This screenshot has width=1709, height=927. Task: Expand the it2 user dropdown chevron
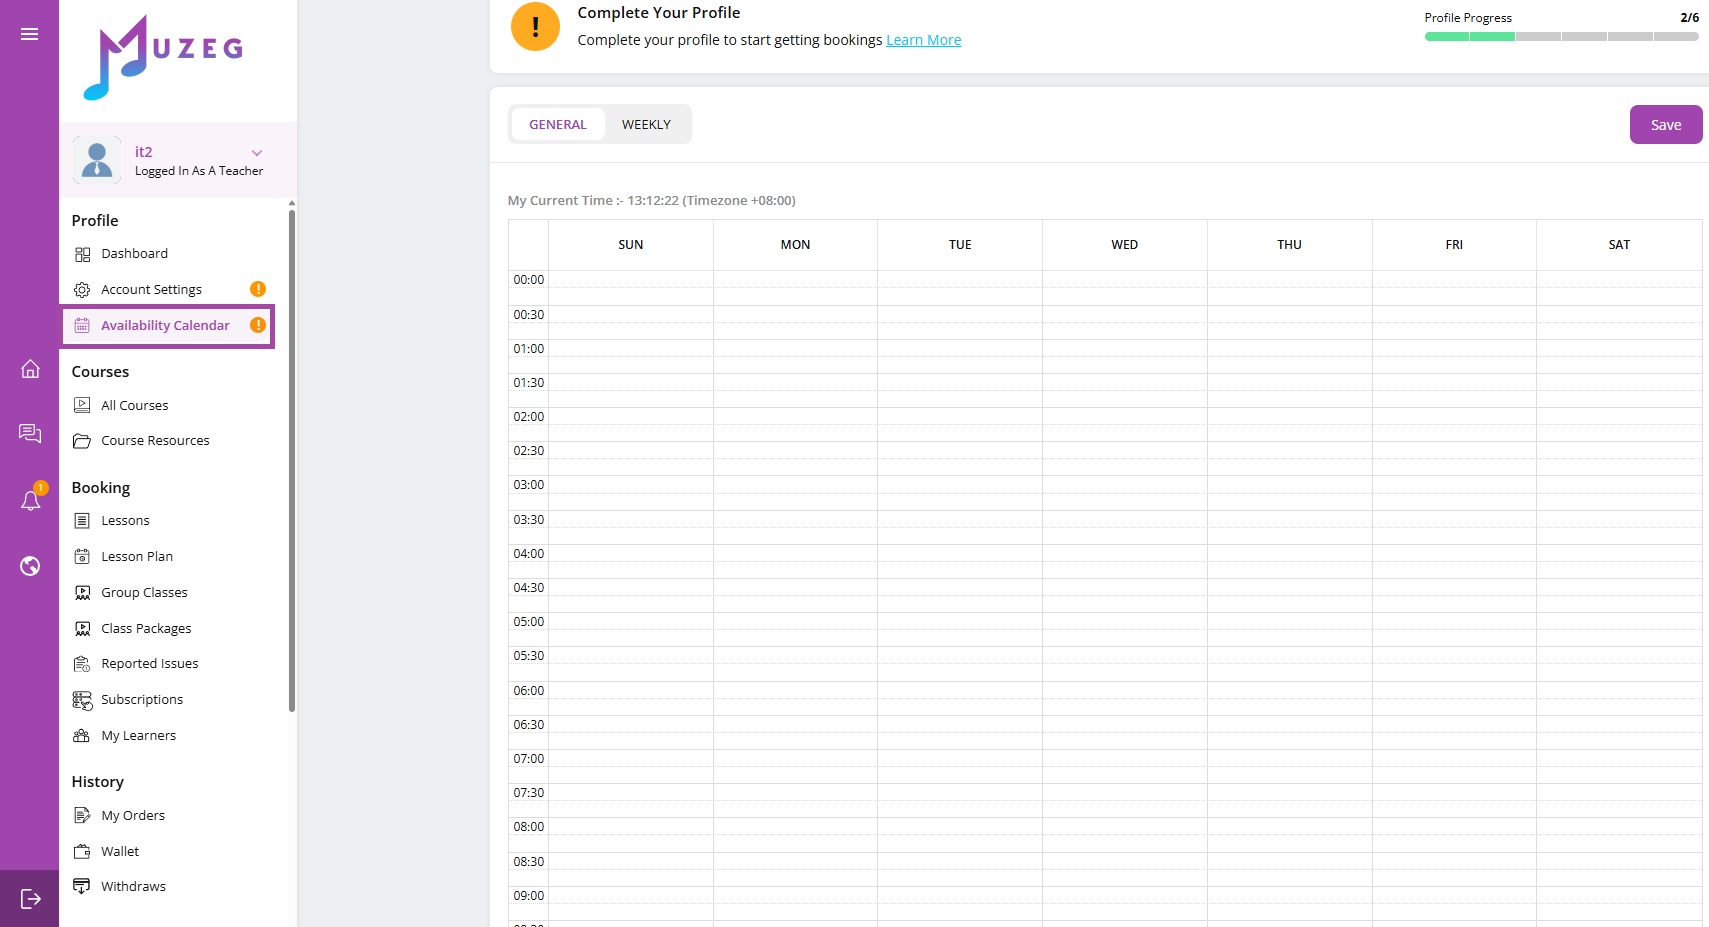(257, 153)
